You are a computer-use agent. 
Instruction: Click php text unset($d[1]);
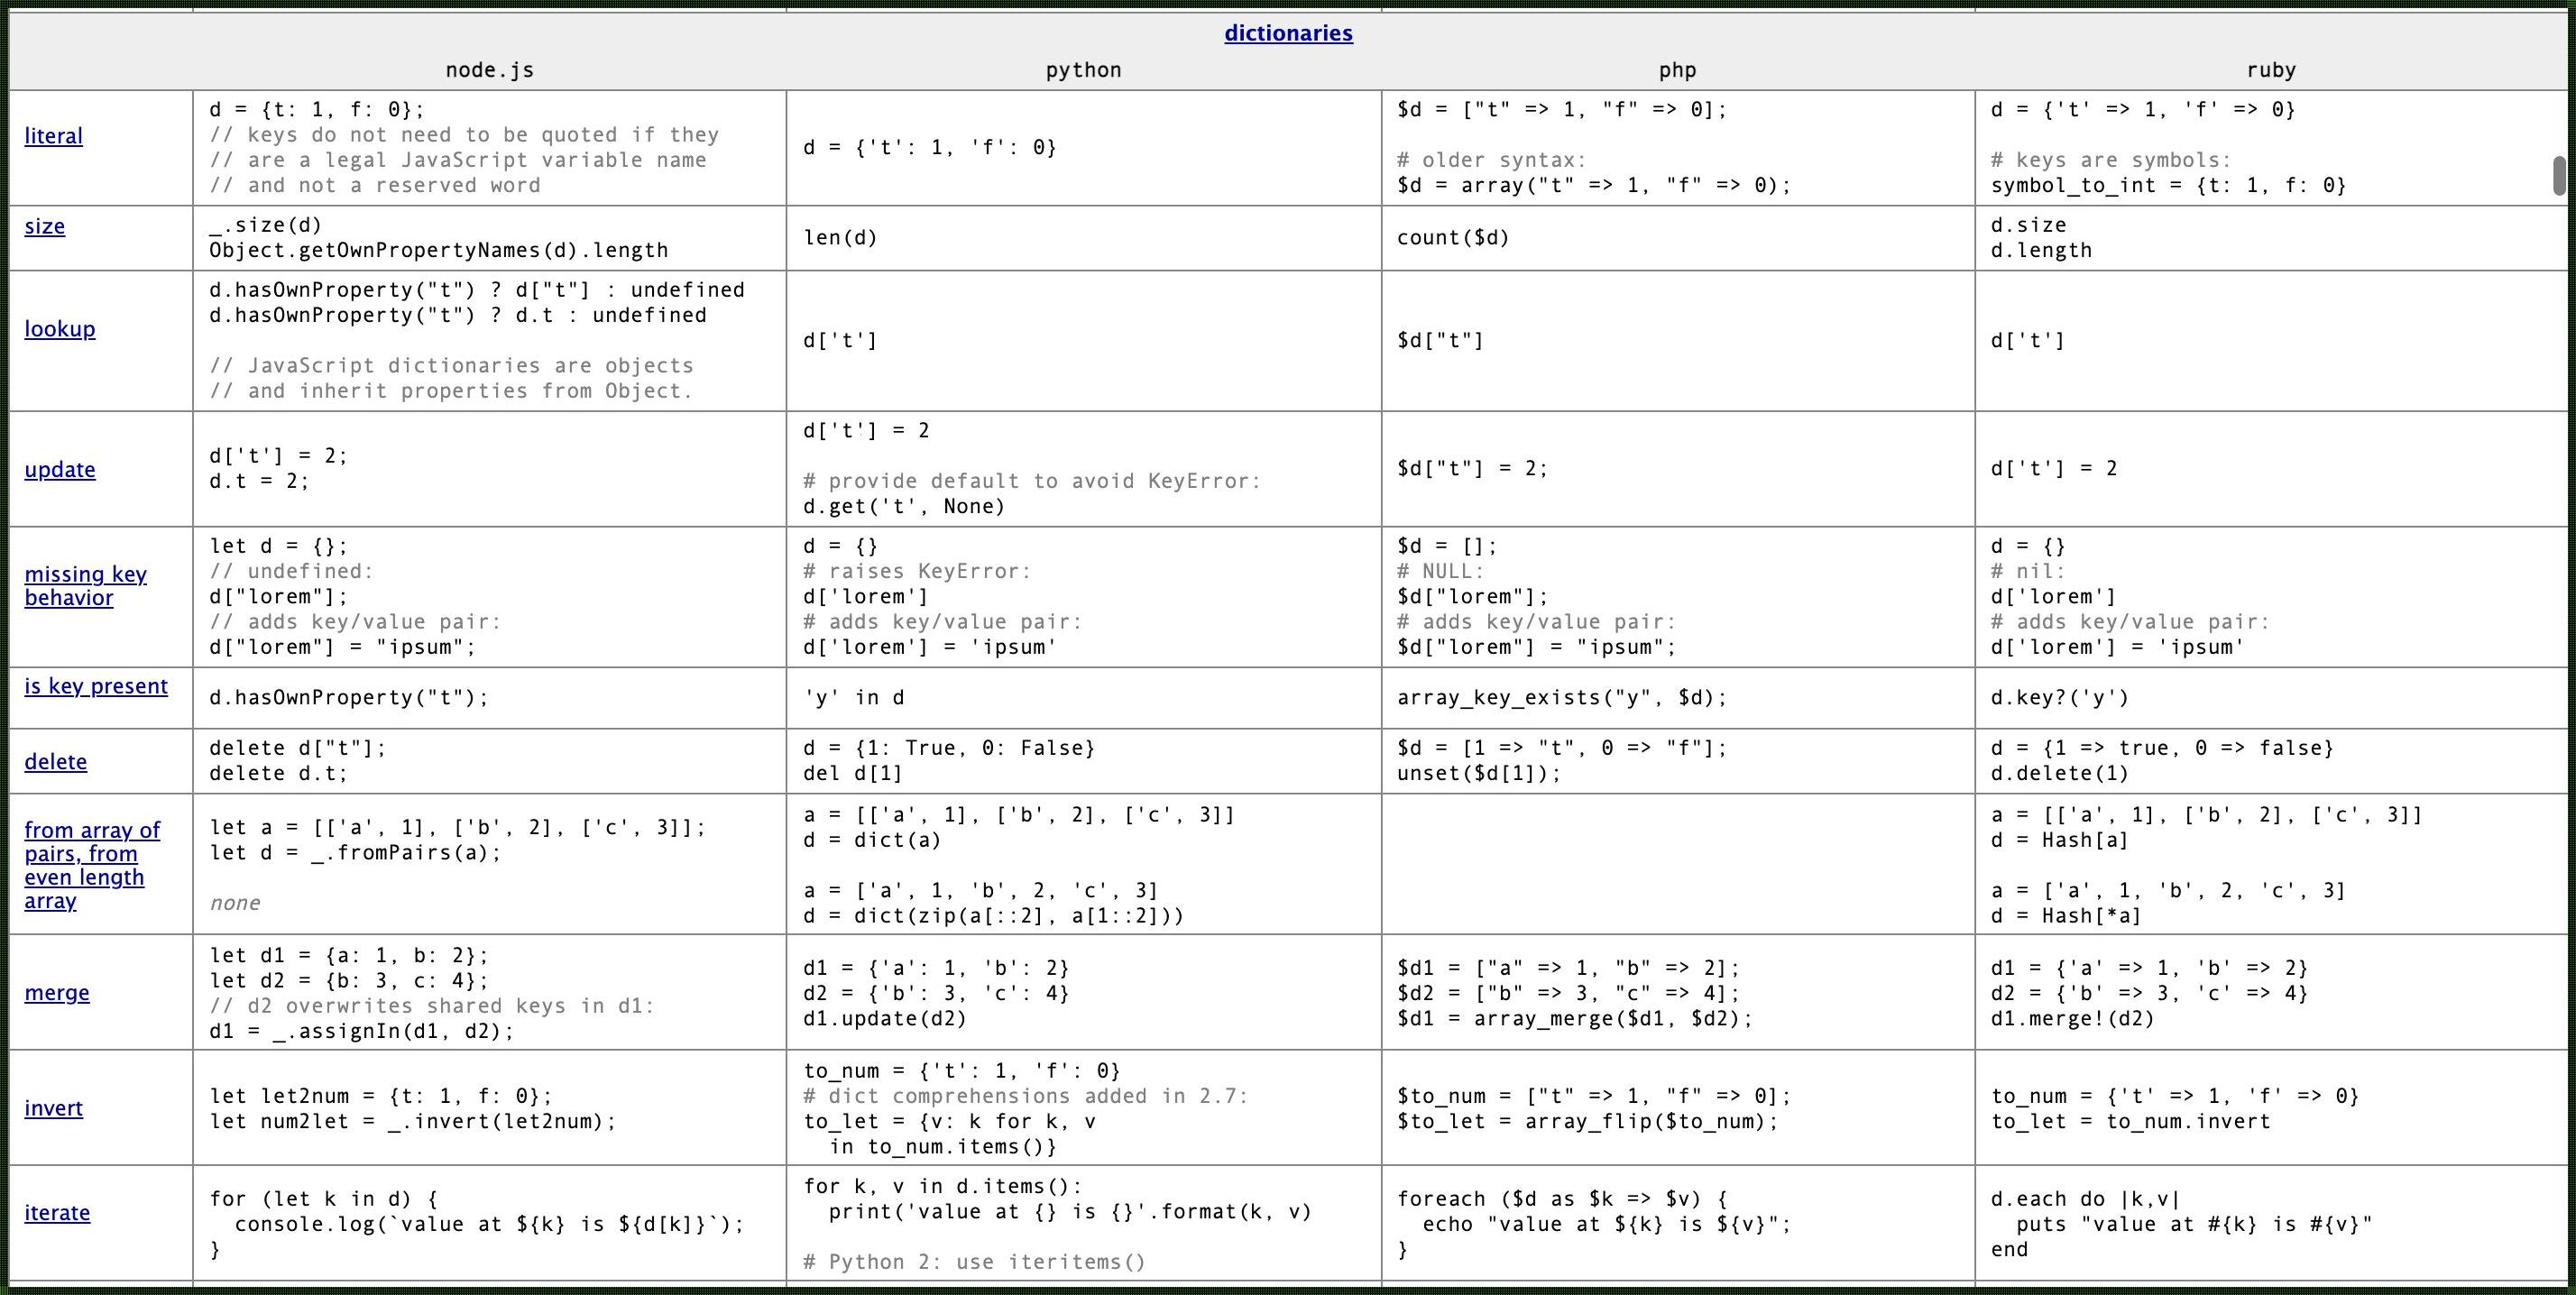pyautogui.click(x=1478, y=774)
